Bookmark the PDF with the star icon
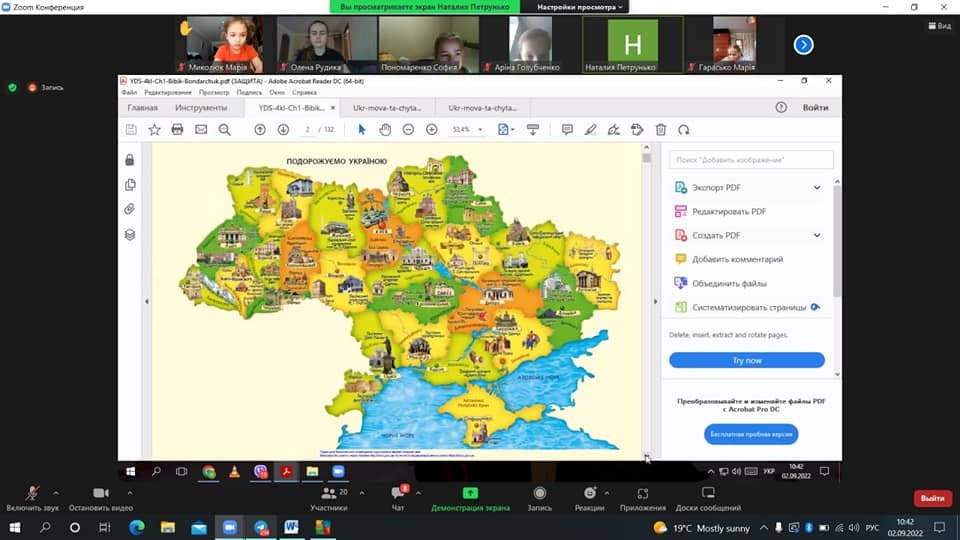This screenshot has height=540, width=960. click(154, 130)
